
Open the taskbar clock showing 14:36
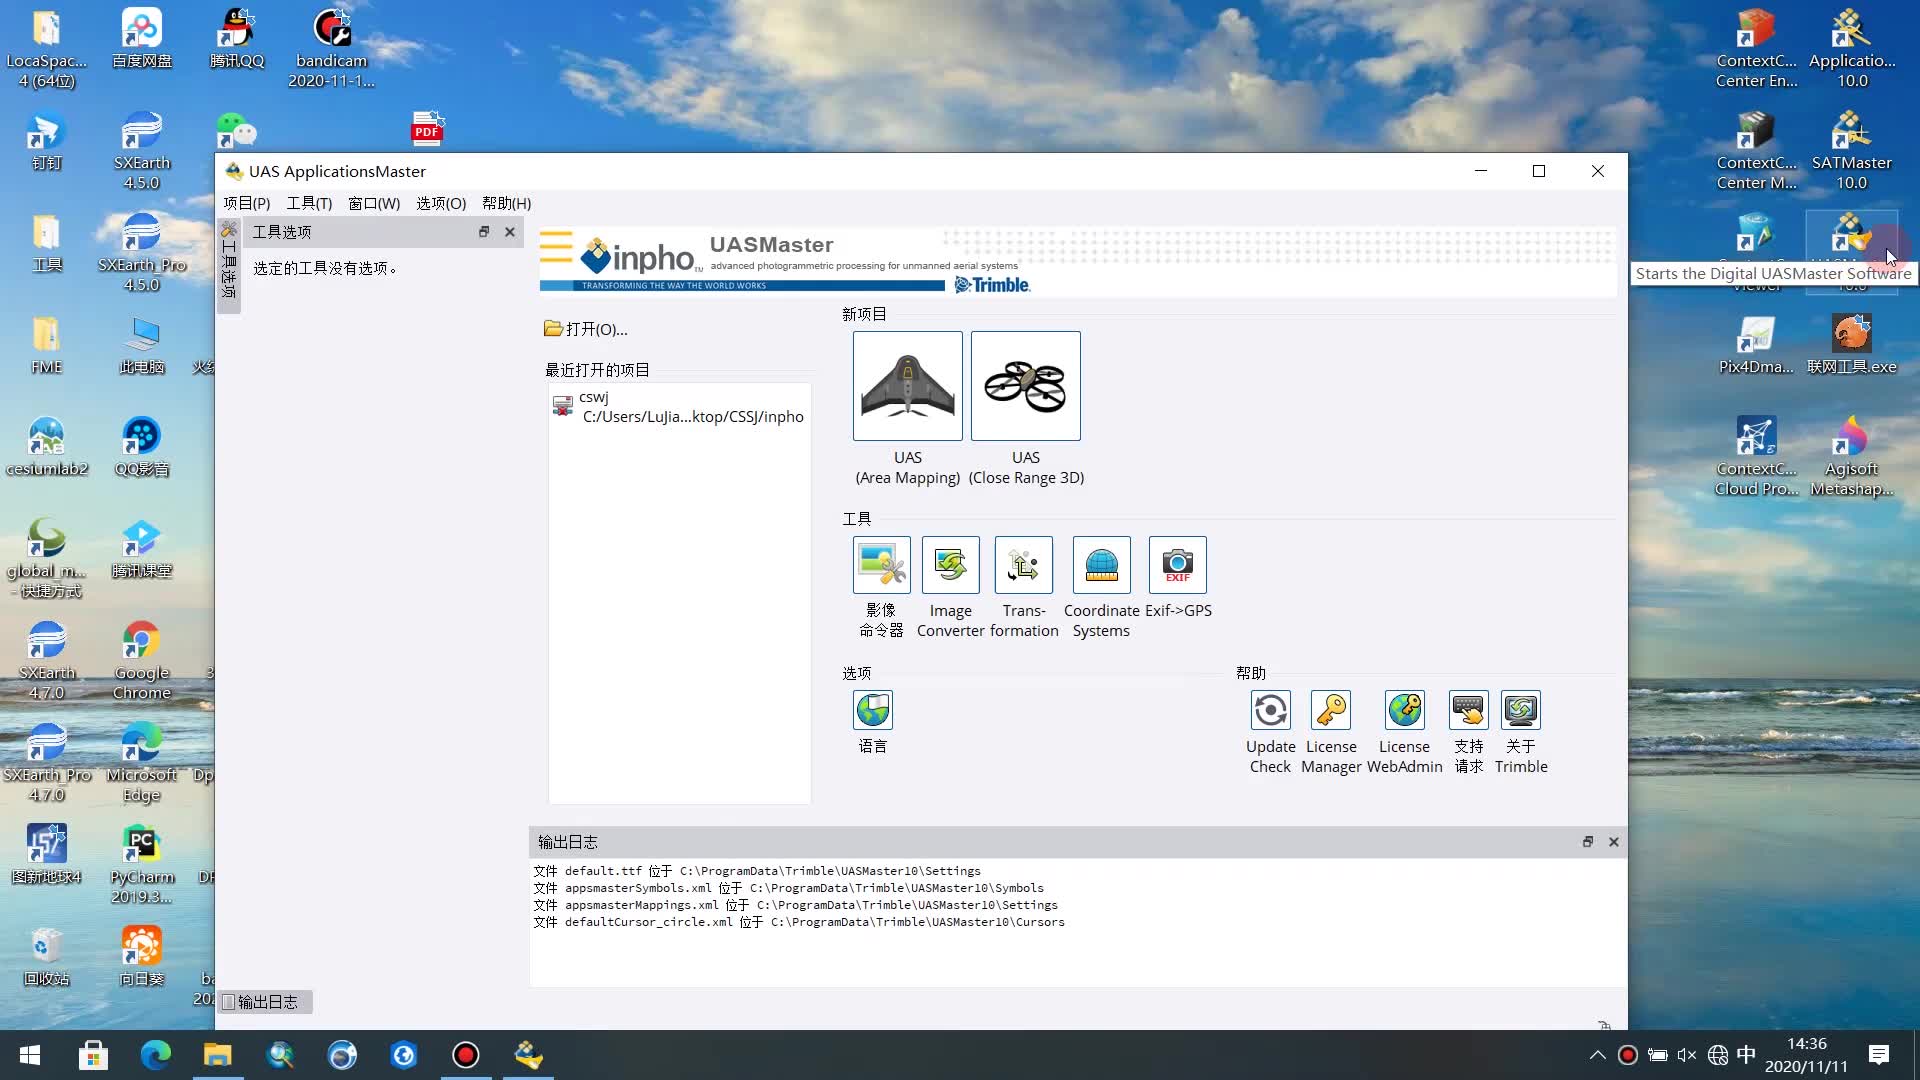click(1806, 1055)
